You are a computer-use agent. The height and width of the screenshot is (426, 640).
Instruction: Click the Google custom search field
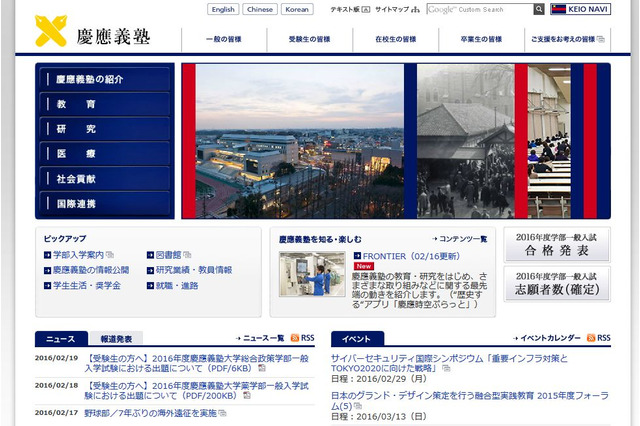480,9
